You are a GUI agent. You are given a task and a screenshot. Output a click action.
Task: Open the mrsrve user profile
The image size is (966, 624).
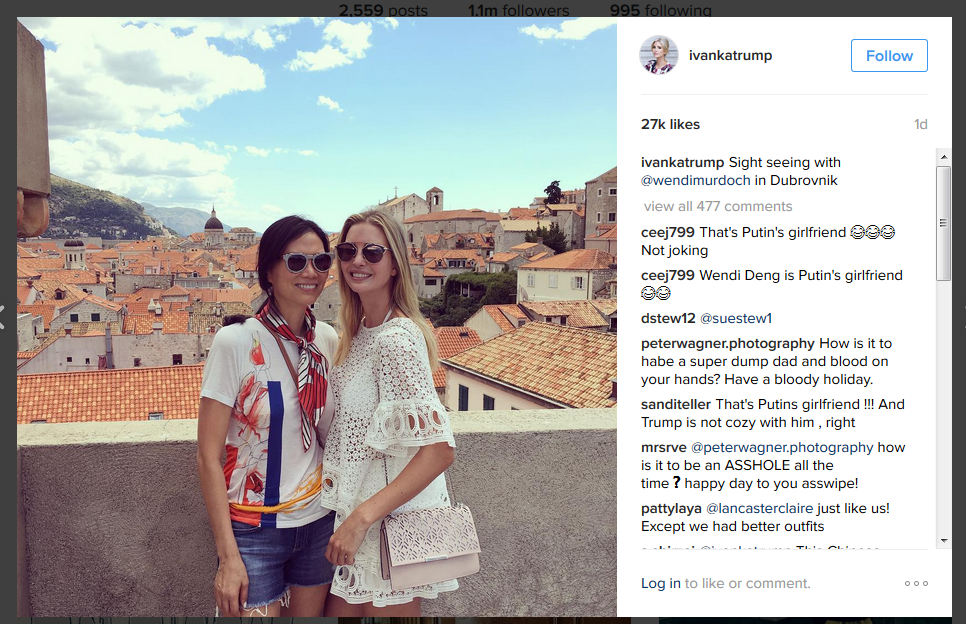pos(664,447)
